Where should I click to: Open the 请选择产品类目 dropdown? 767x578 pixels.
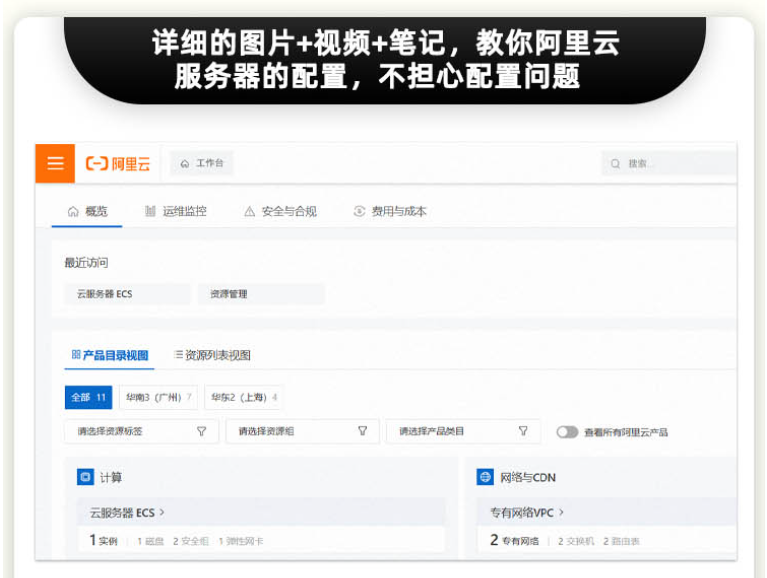coord(463,431)
